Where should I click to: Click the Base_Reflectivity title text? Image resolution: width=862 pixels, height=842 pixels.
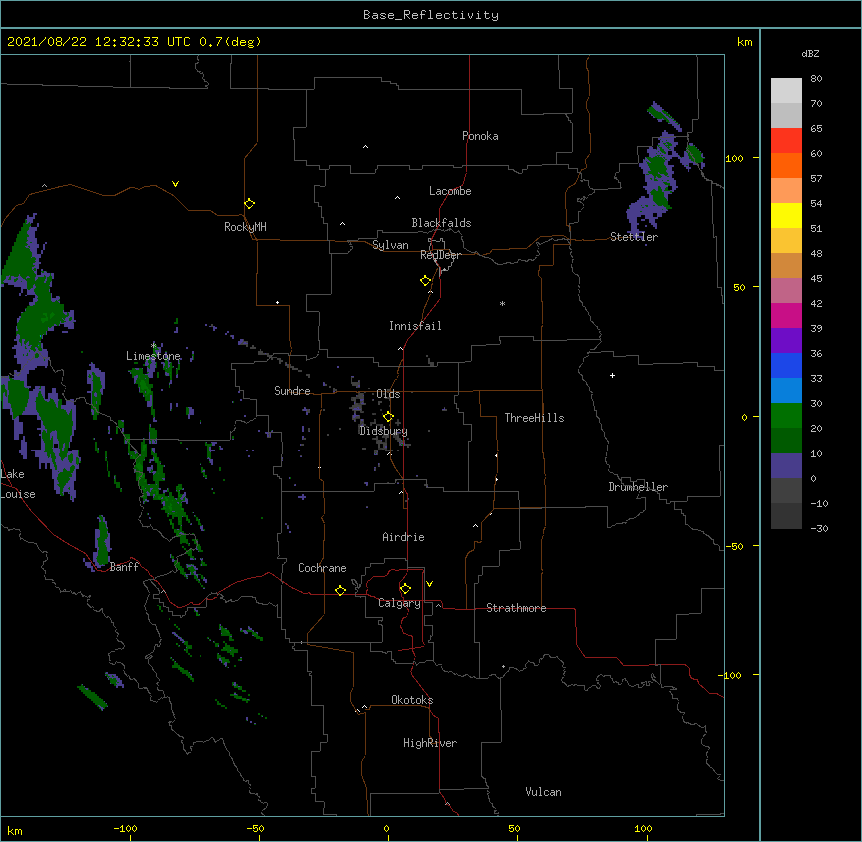coord(431,15)
